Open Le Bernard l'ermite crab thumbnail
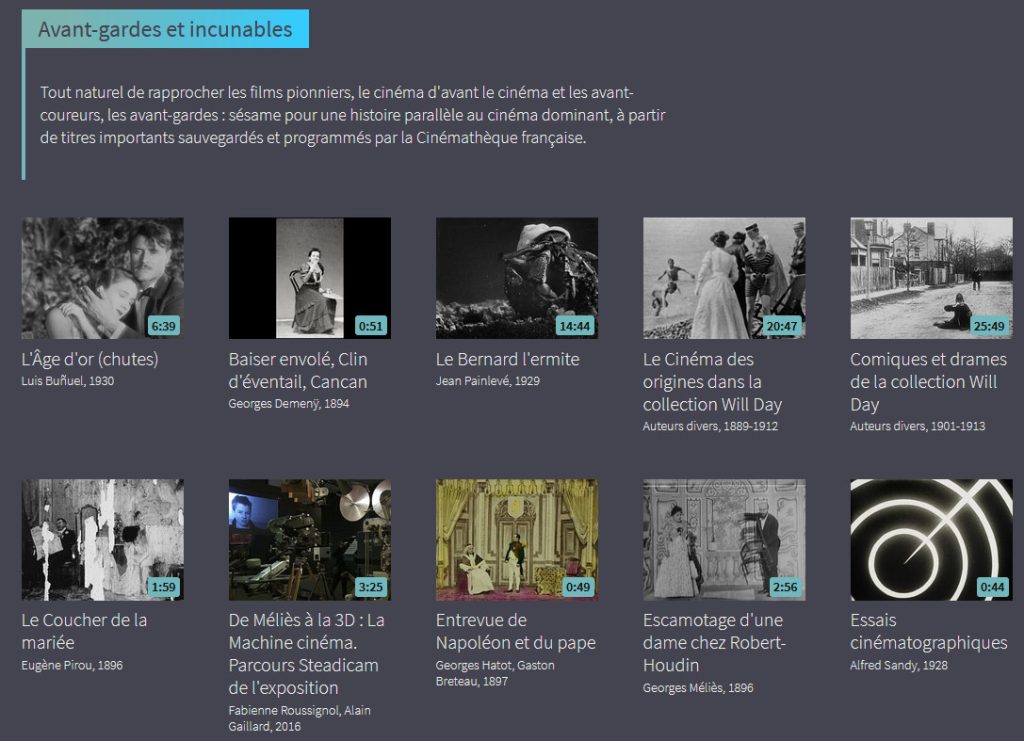Screen dimensions: 1024x741 coord(516,277)
